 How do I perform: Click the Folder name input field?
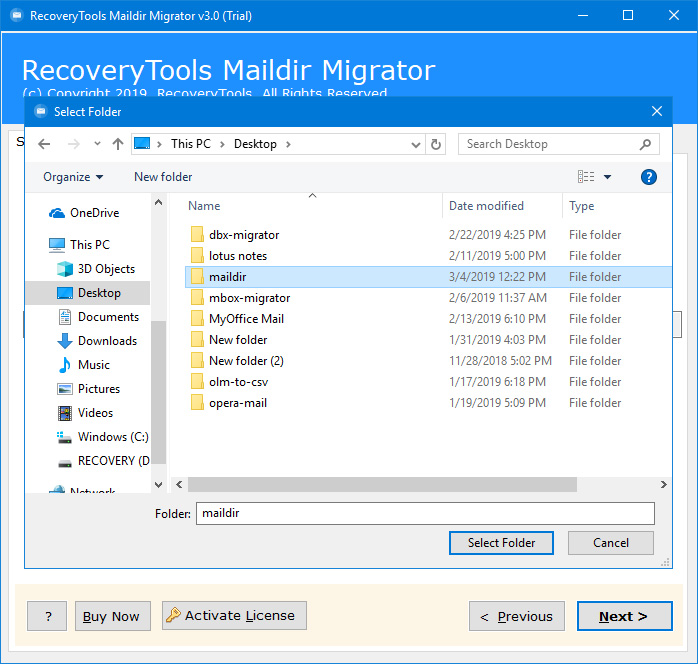pos(425,514)
